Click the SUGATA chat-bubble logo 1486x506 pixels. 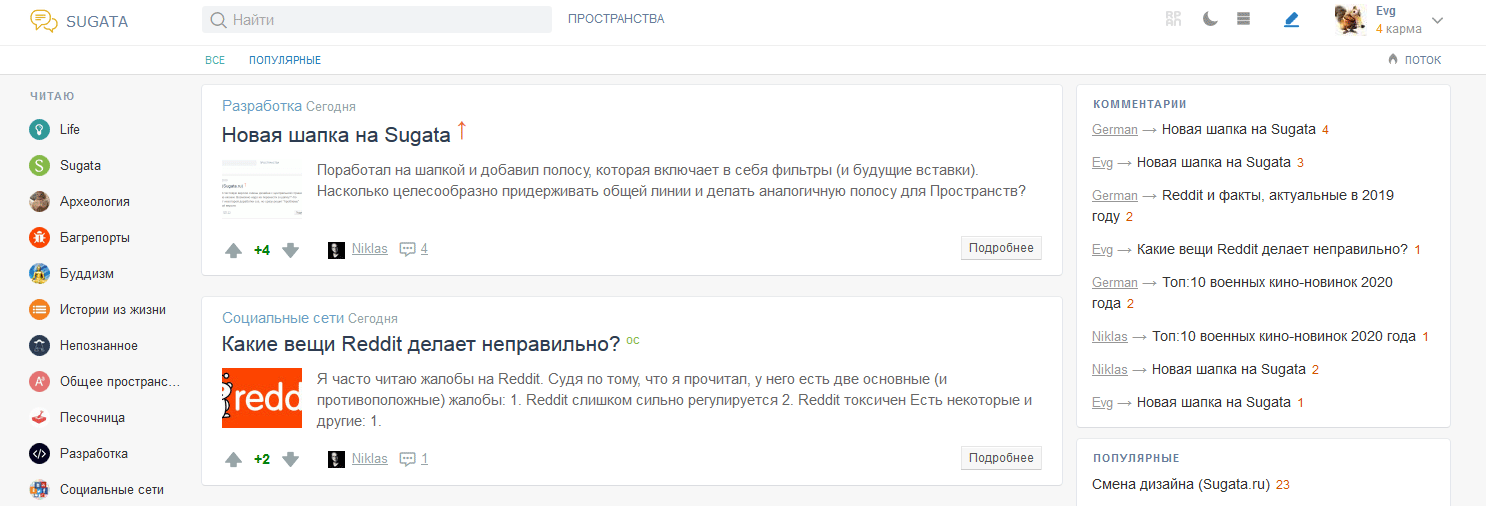click(x=44, y=20)
